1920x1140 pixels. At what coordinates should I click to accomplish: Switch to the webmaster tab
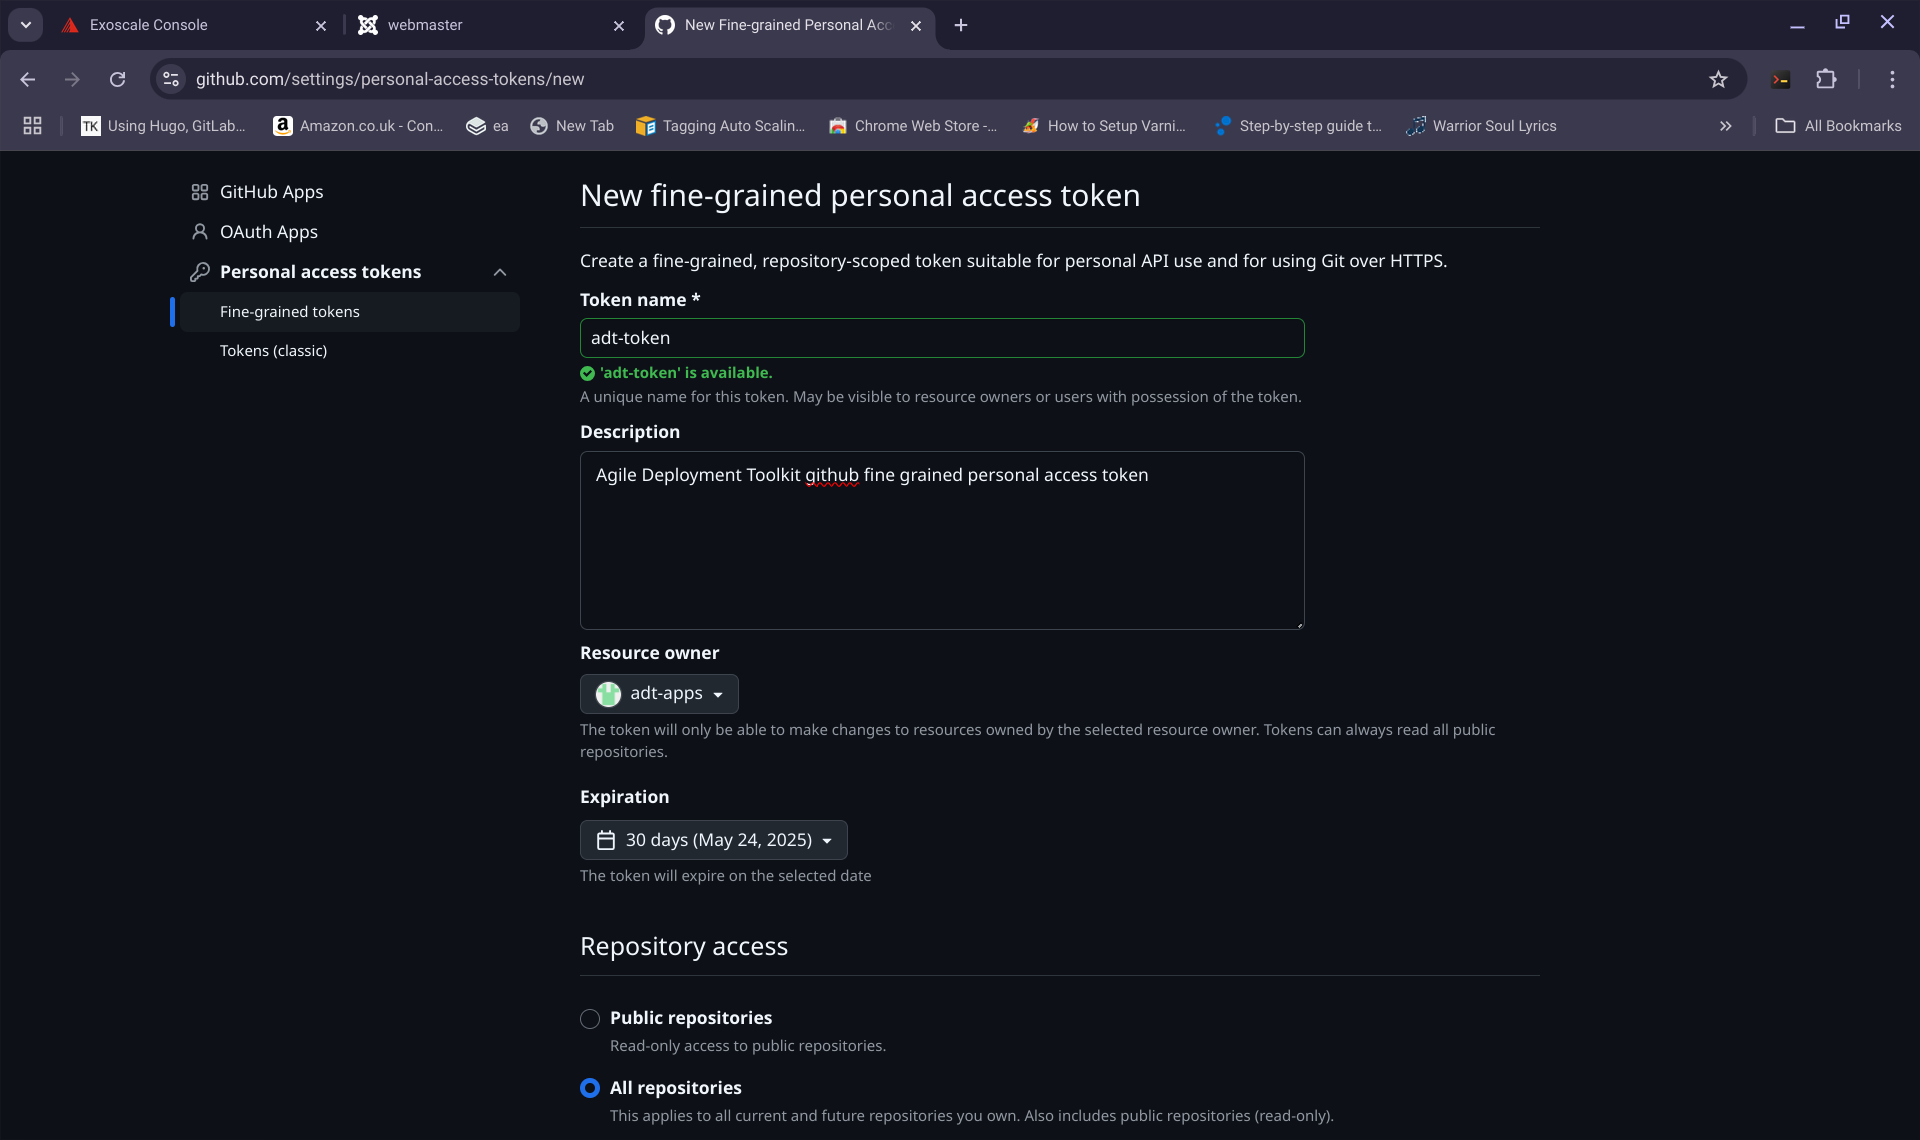490,25
